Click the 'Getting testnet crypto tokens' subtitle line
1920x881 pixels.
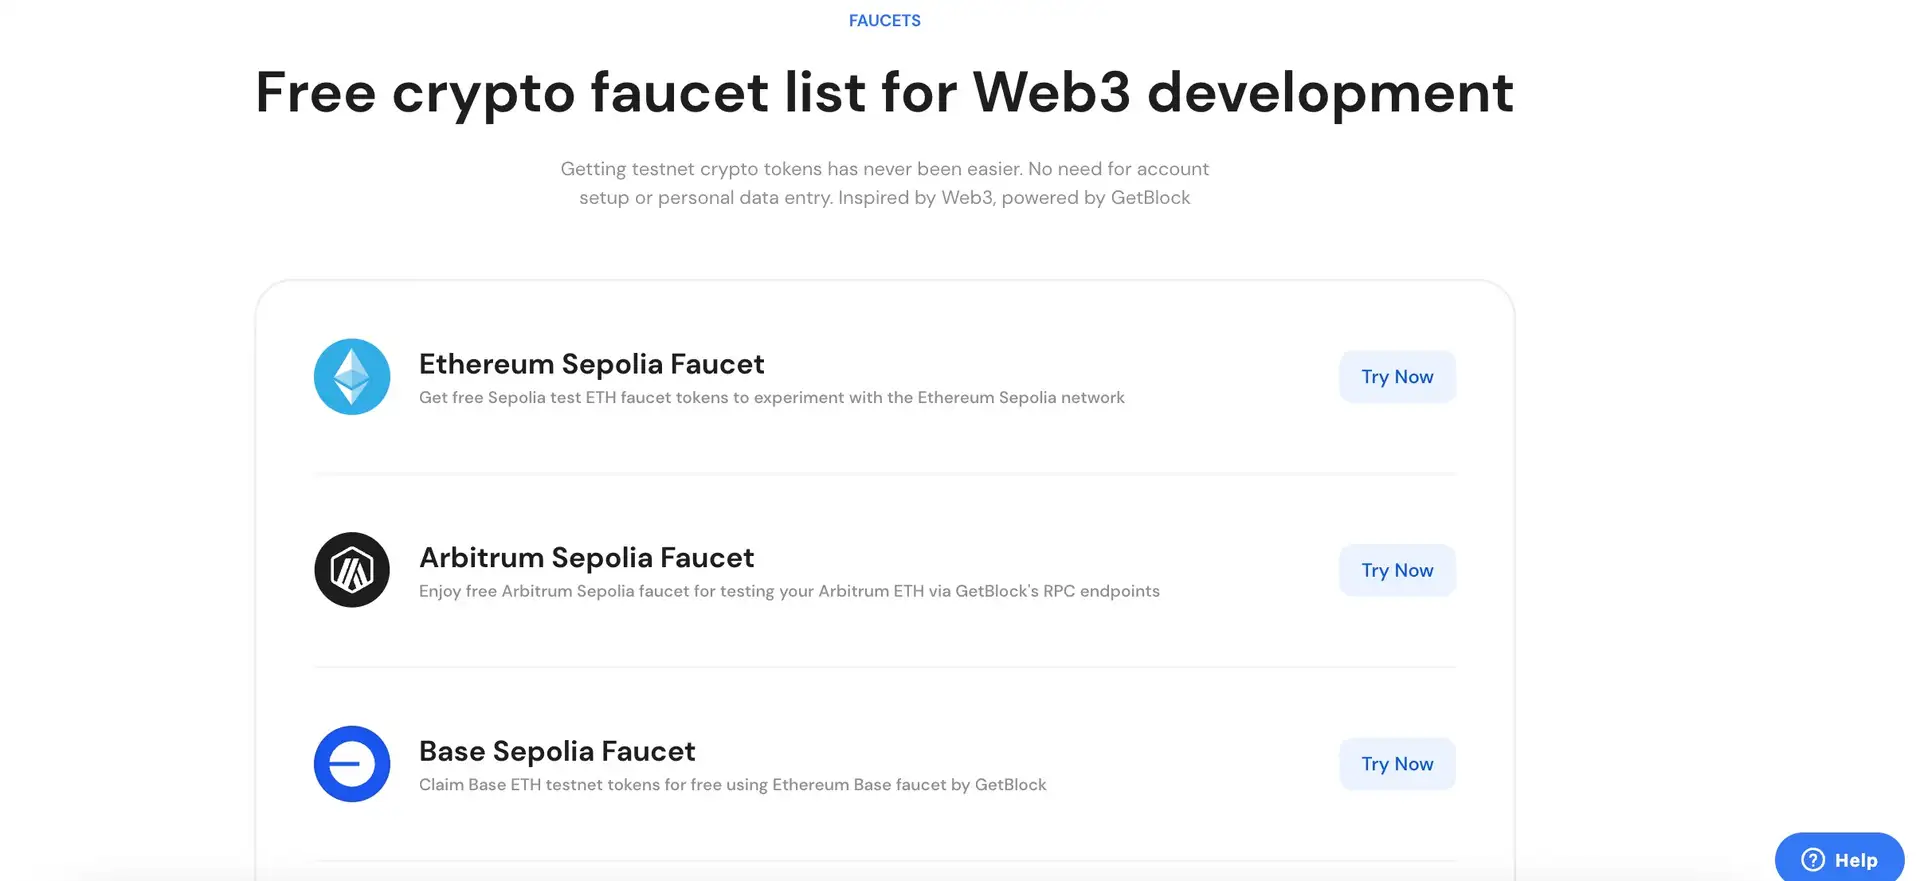click(884, 169)
